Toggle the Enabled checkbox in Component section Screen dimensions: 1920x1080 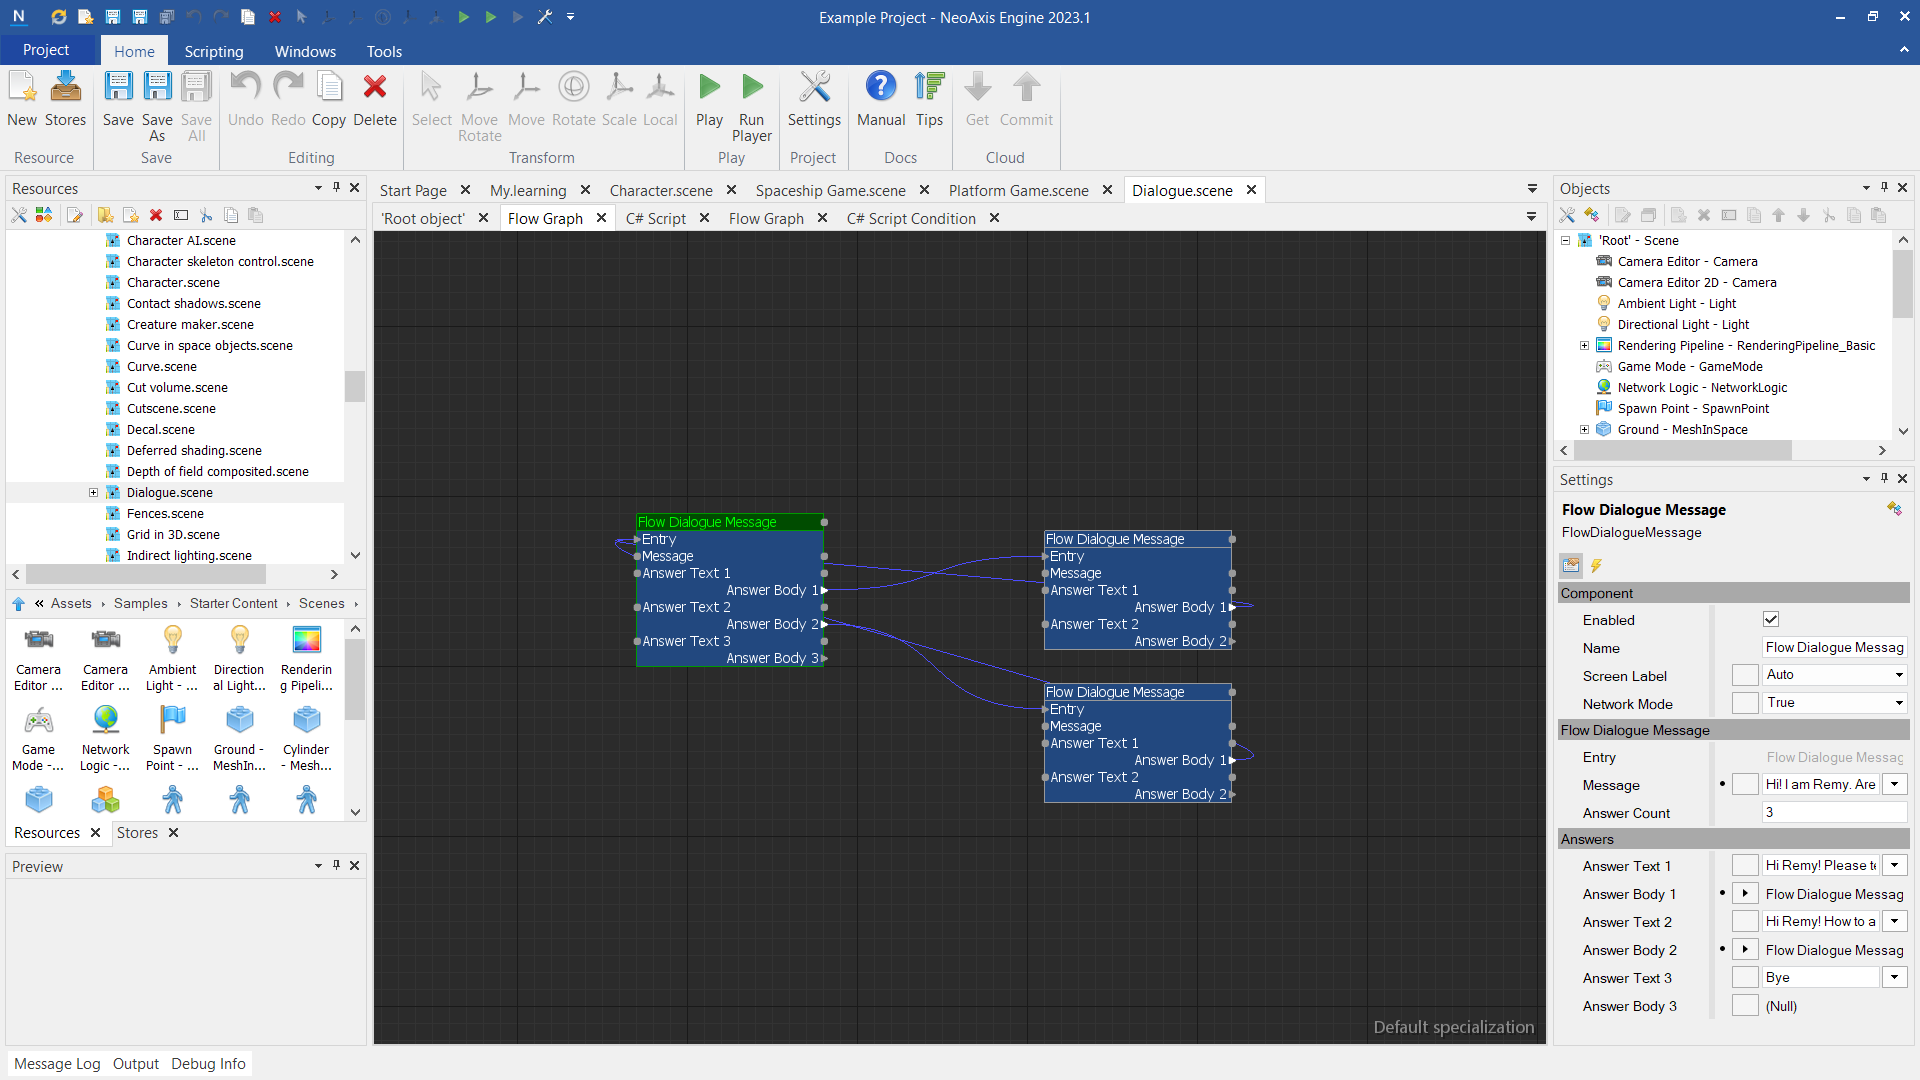click(1771, 620)
